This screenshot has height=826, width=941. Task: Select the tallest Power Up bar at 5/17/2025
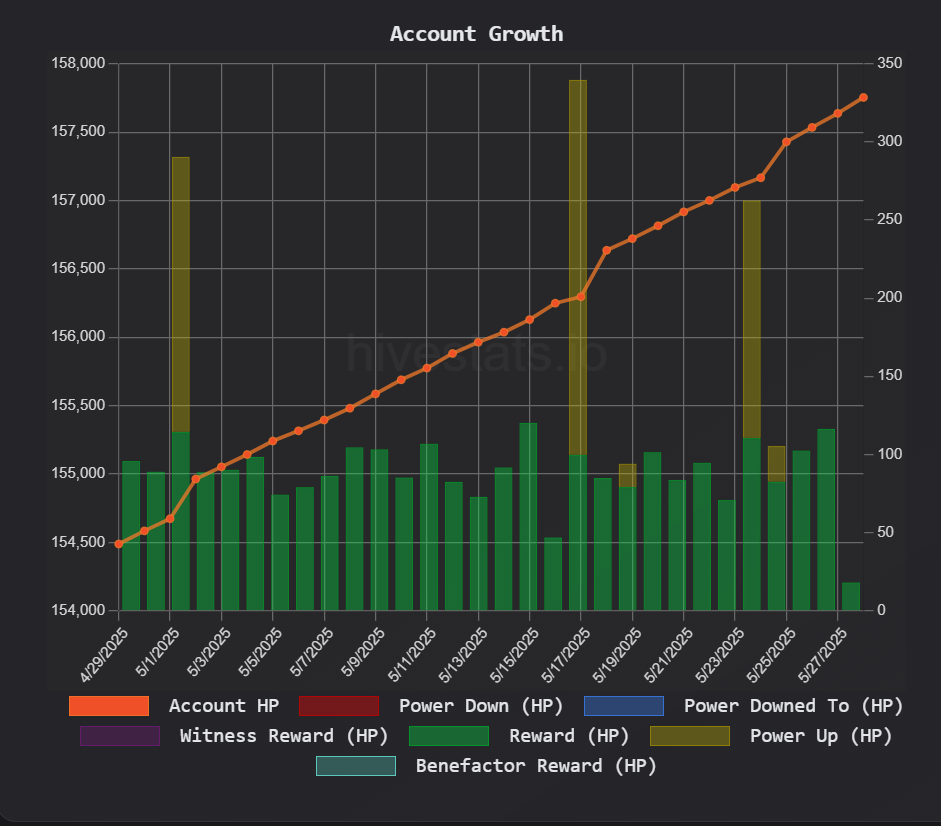click(578, 250)
